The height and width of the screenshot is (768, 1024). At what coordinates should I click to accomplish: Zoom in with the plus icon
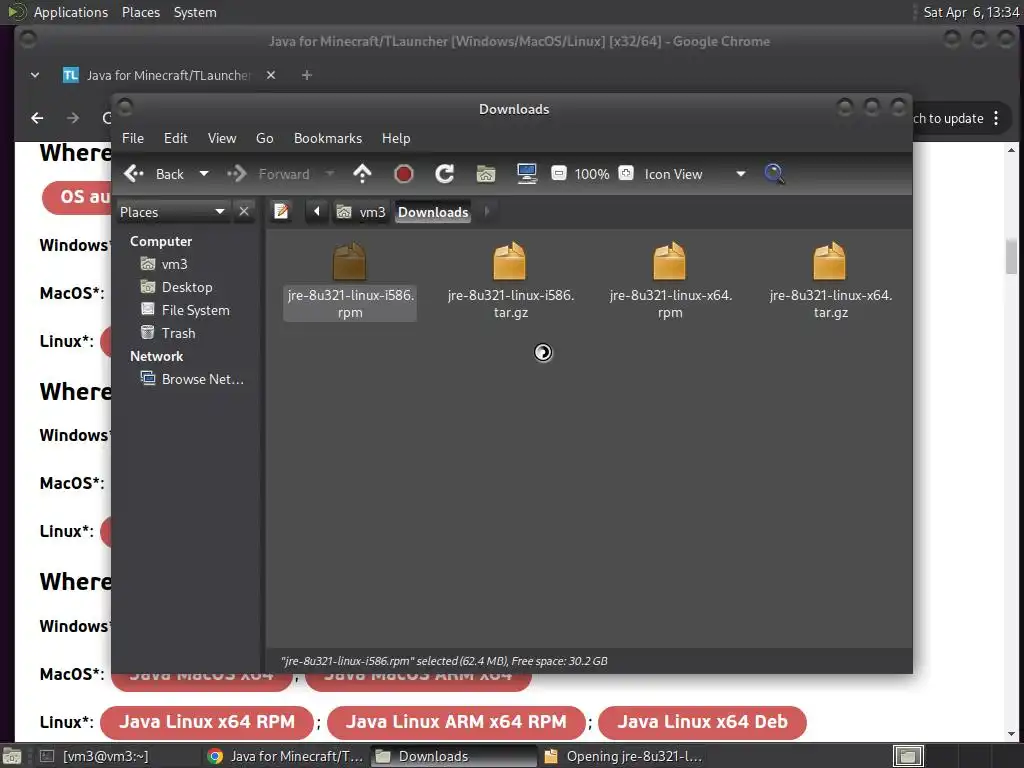pyautogui.click(x=626, y=173)
